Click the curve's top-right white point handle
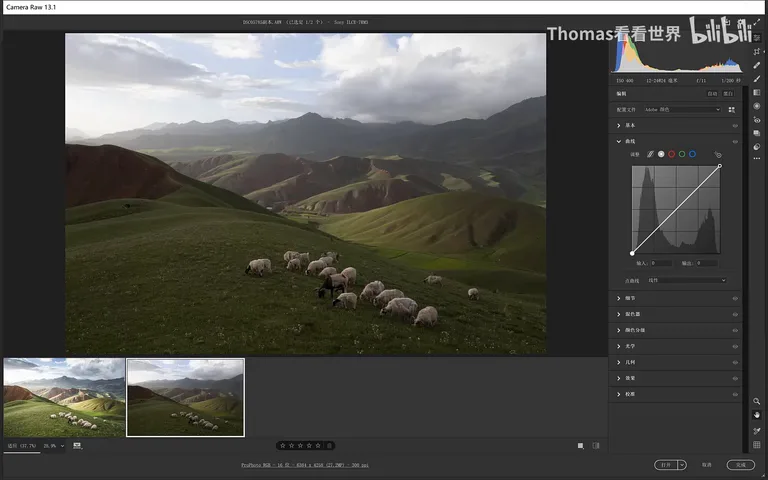Screen dimensions: 768x480 tap(720, 166)
